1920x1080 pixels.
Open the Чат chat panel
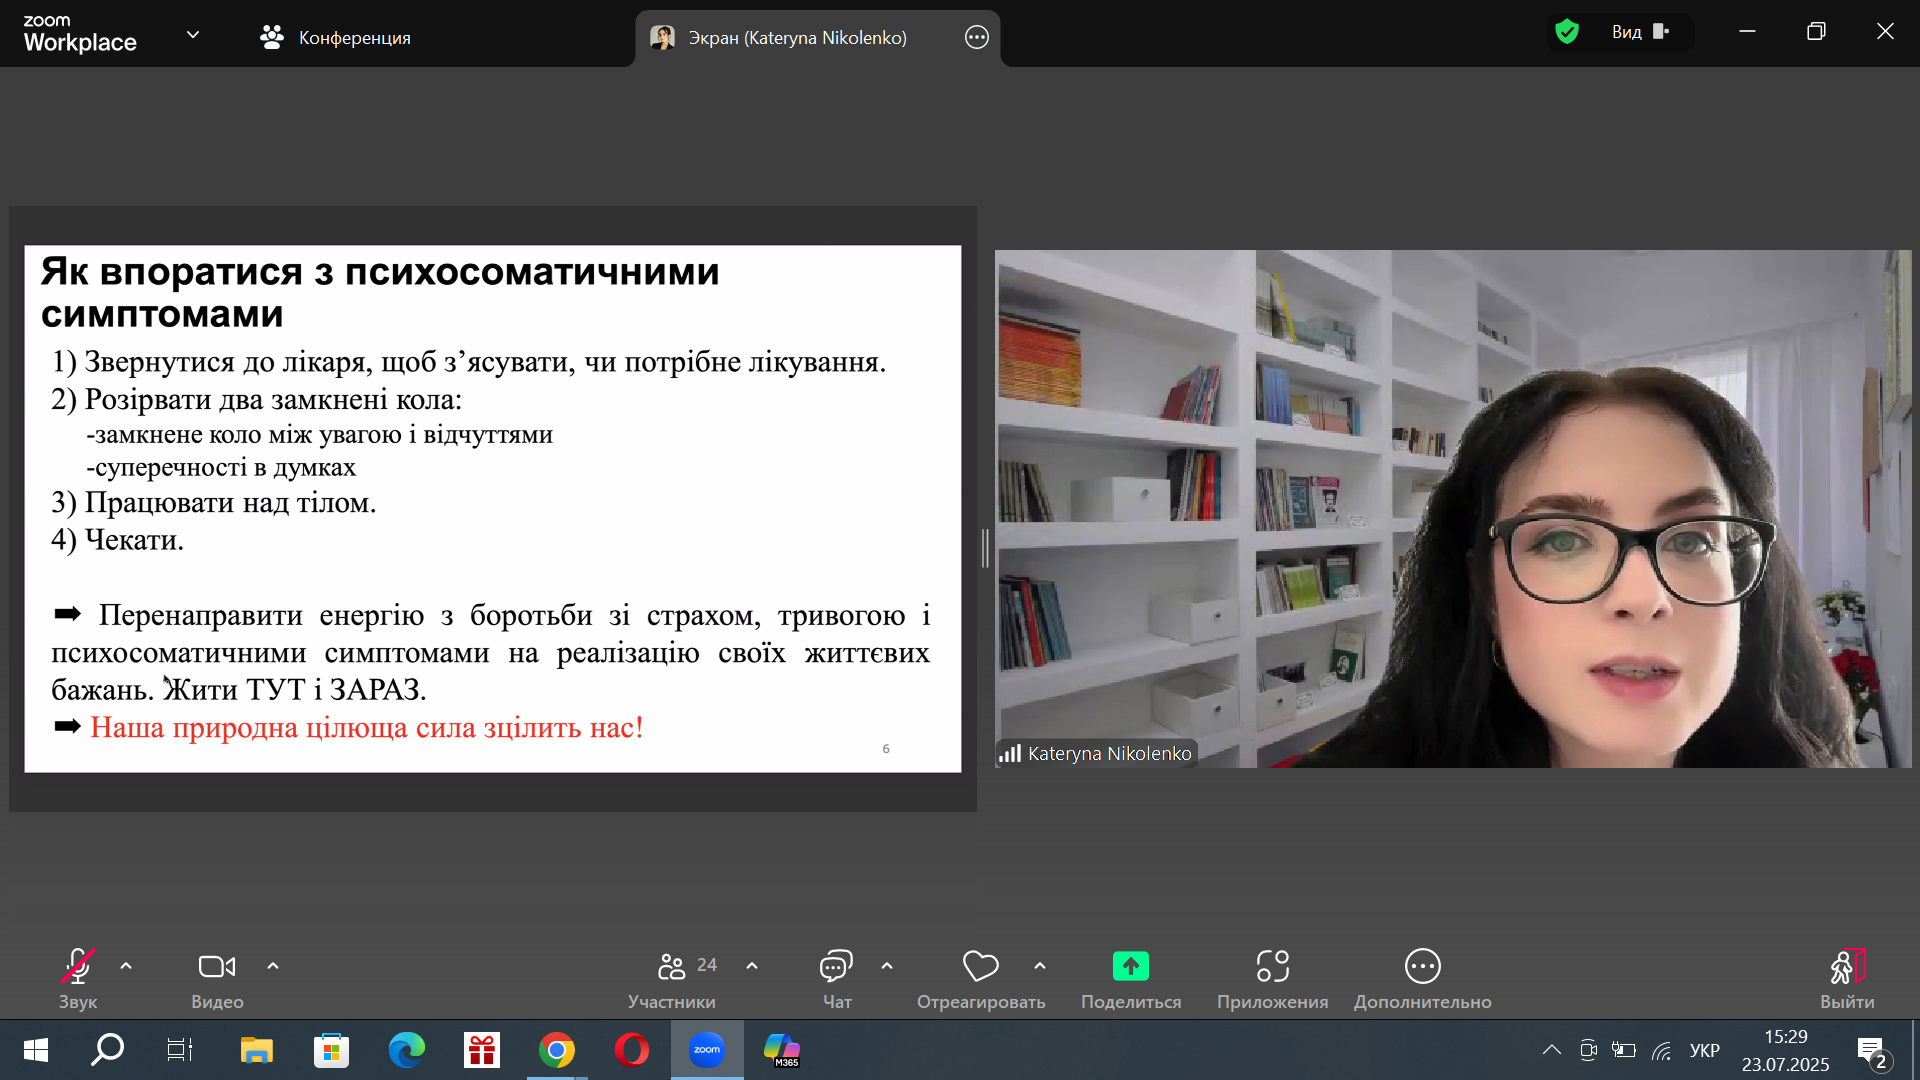[836, 979]
